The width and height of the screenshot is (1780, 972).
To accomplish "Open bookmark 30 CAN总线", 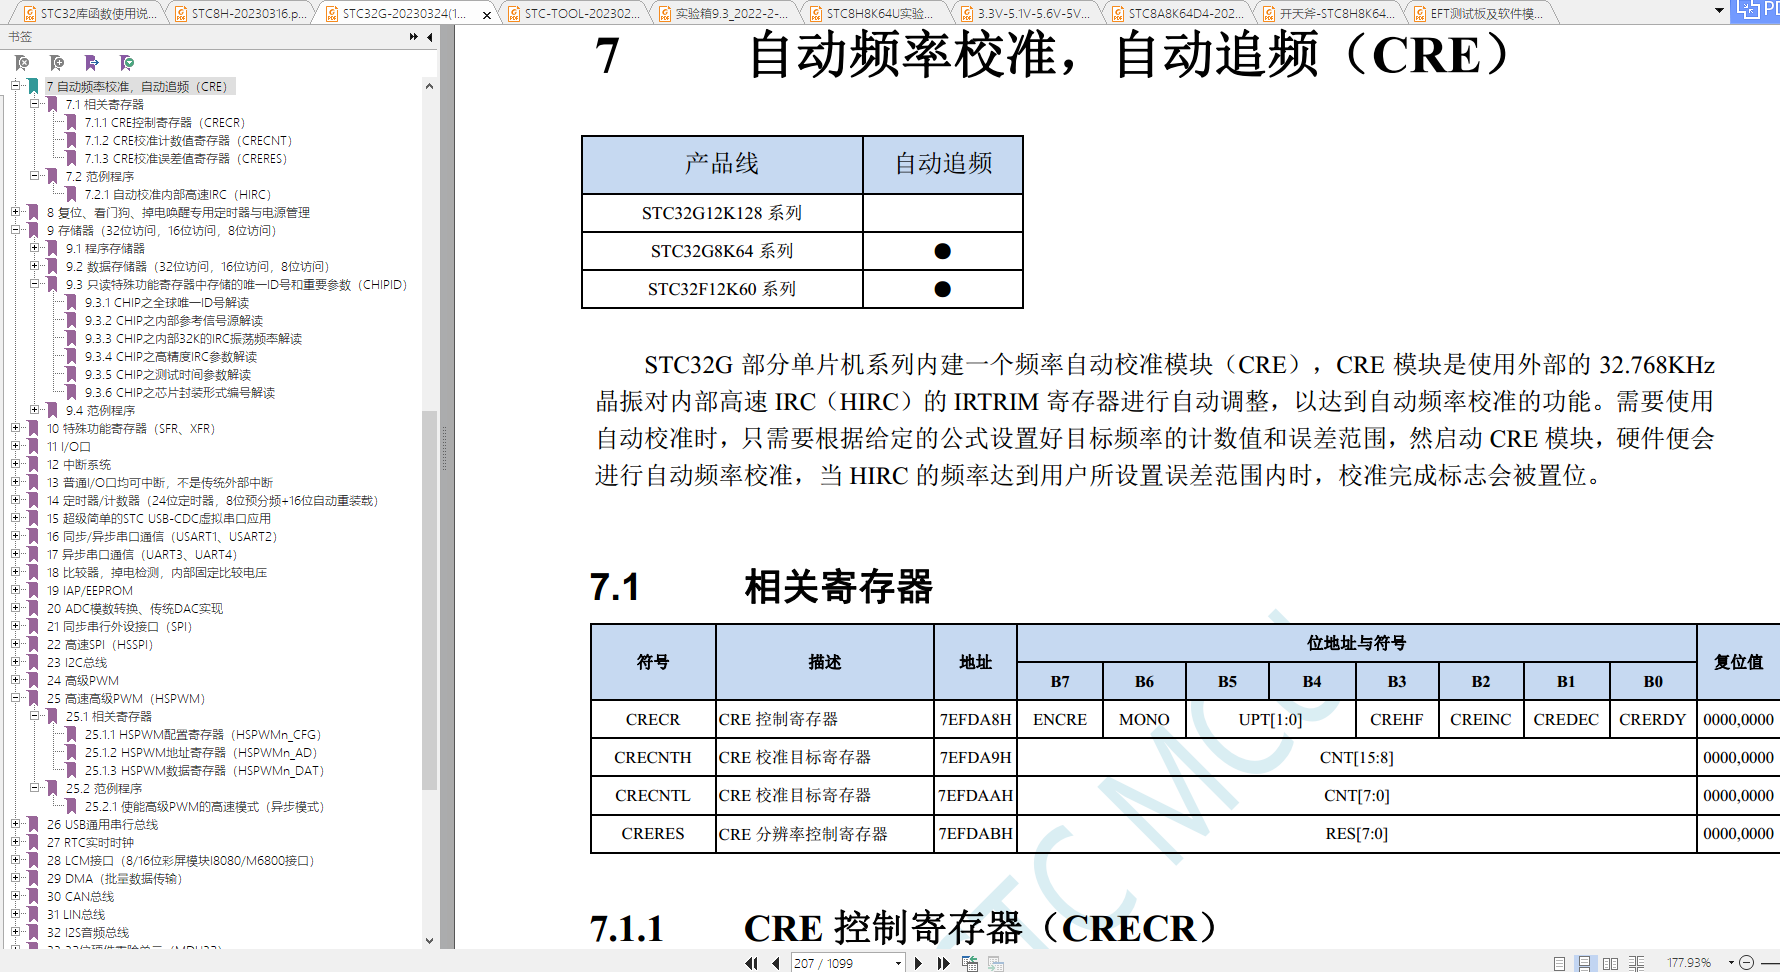I will 80,896.
